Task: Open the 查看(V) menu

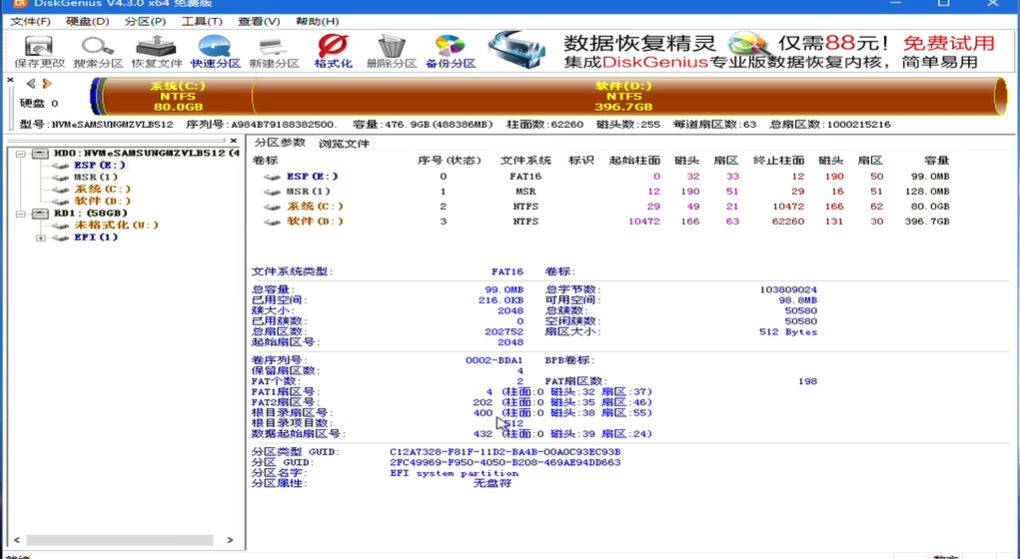Action: point(259,21)
